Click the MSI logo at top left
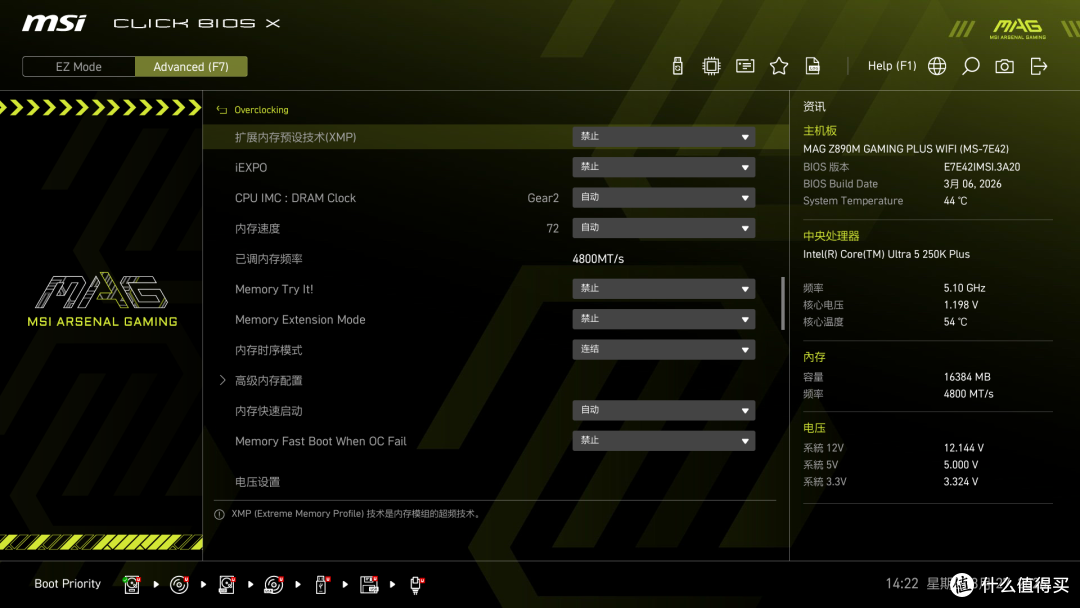The height and width of the screenshot is (608, 1080). 54,23
